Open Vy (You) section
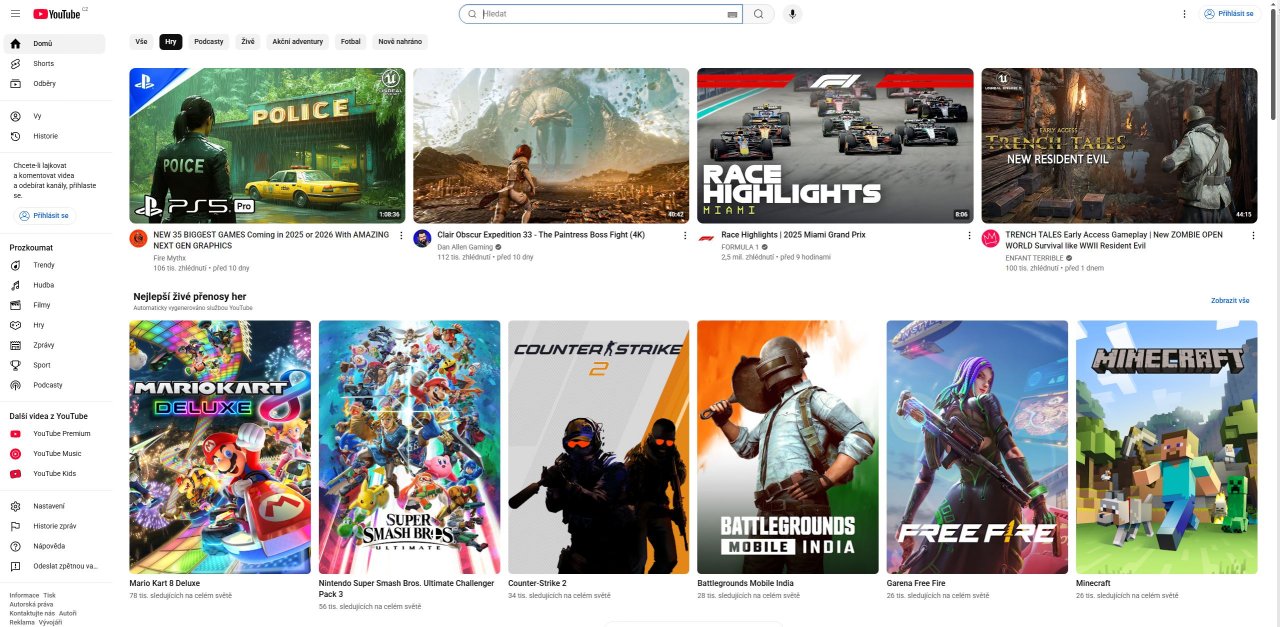Screen dimensions: 1280x627 [54, 116]
